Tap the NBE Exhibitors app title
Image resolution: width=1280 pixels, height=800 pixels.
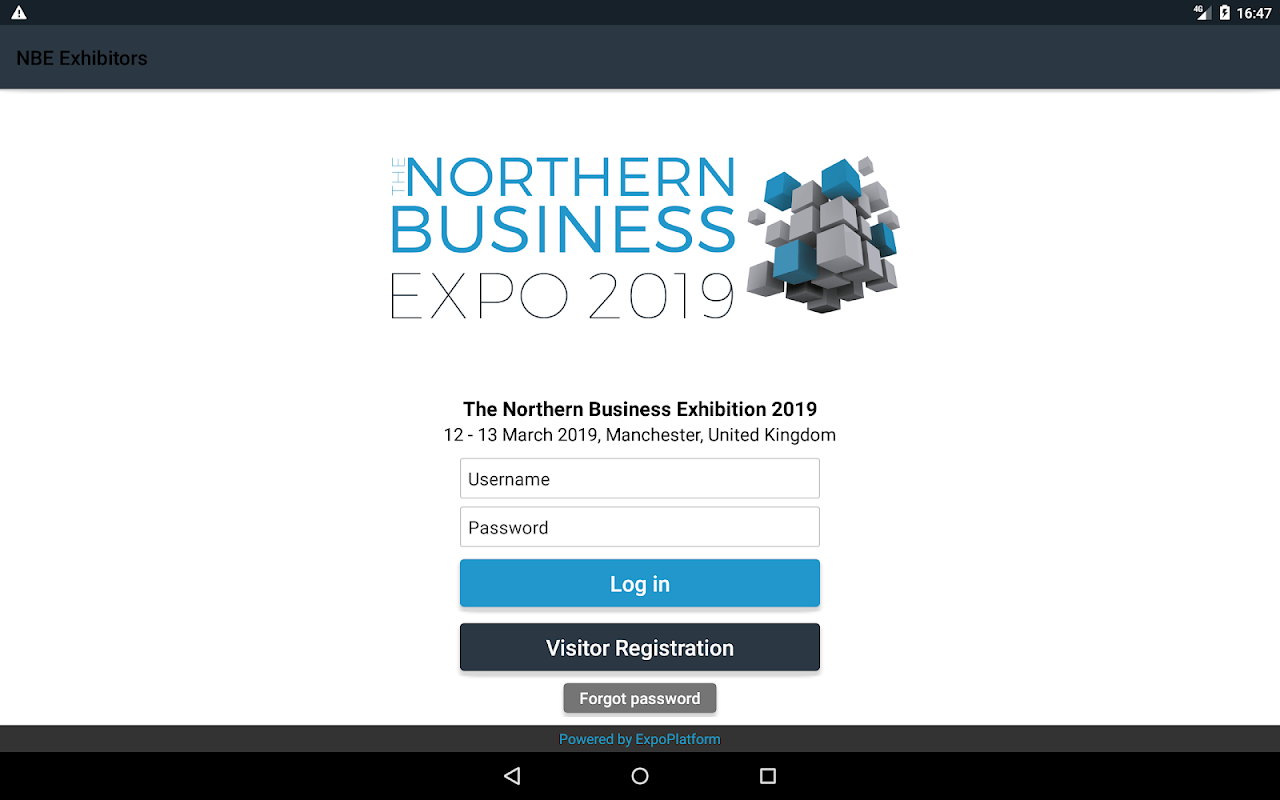82,58
